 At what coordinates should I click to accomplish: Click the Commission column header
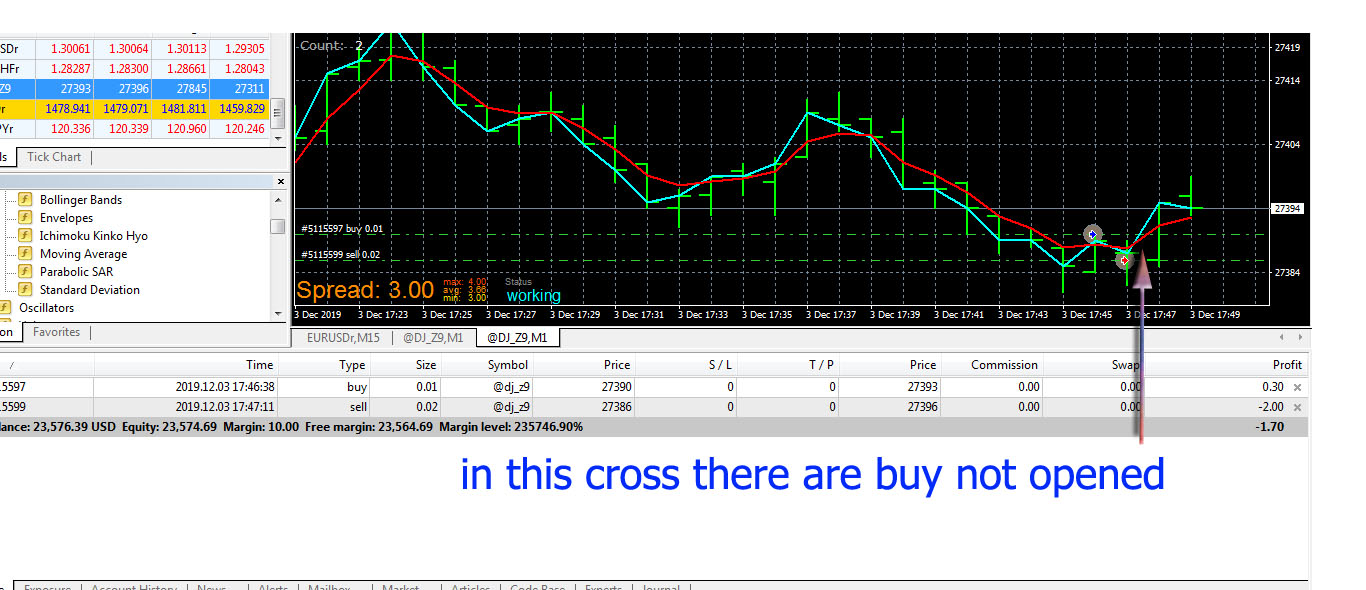[x=1005, y=365]
